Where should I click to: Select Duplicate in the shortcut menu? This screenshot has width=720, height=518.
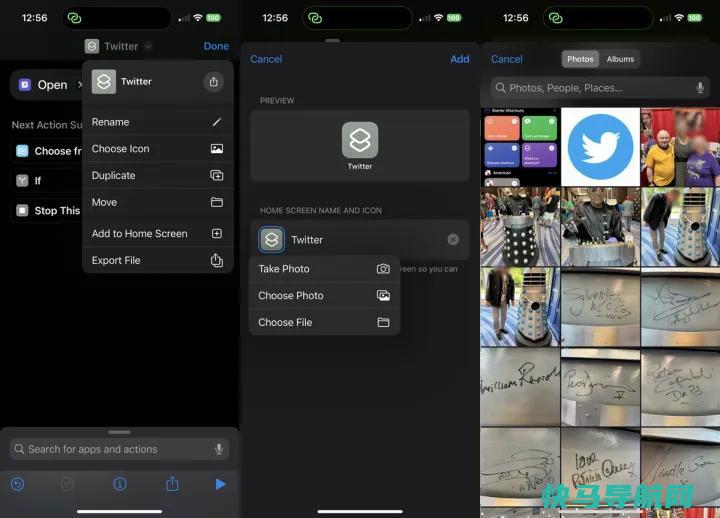158,175
